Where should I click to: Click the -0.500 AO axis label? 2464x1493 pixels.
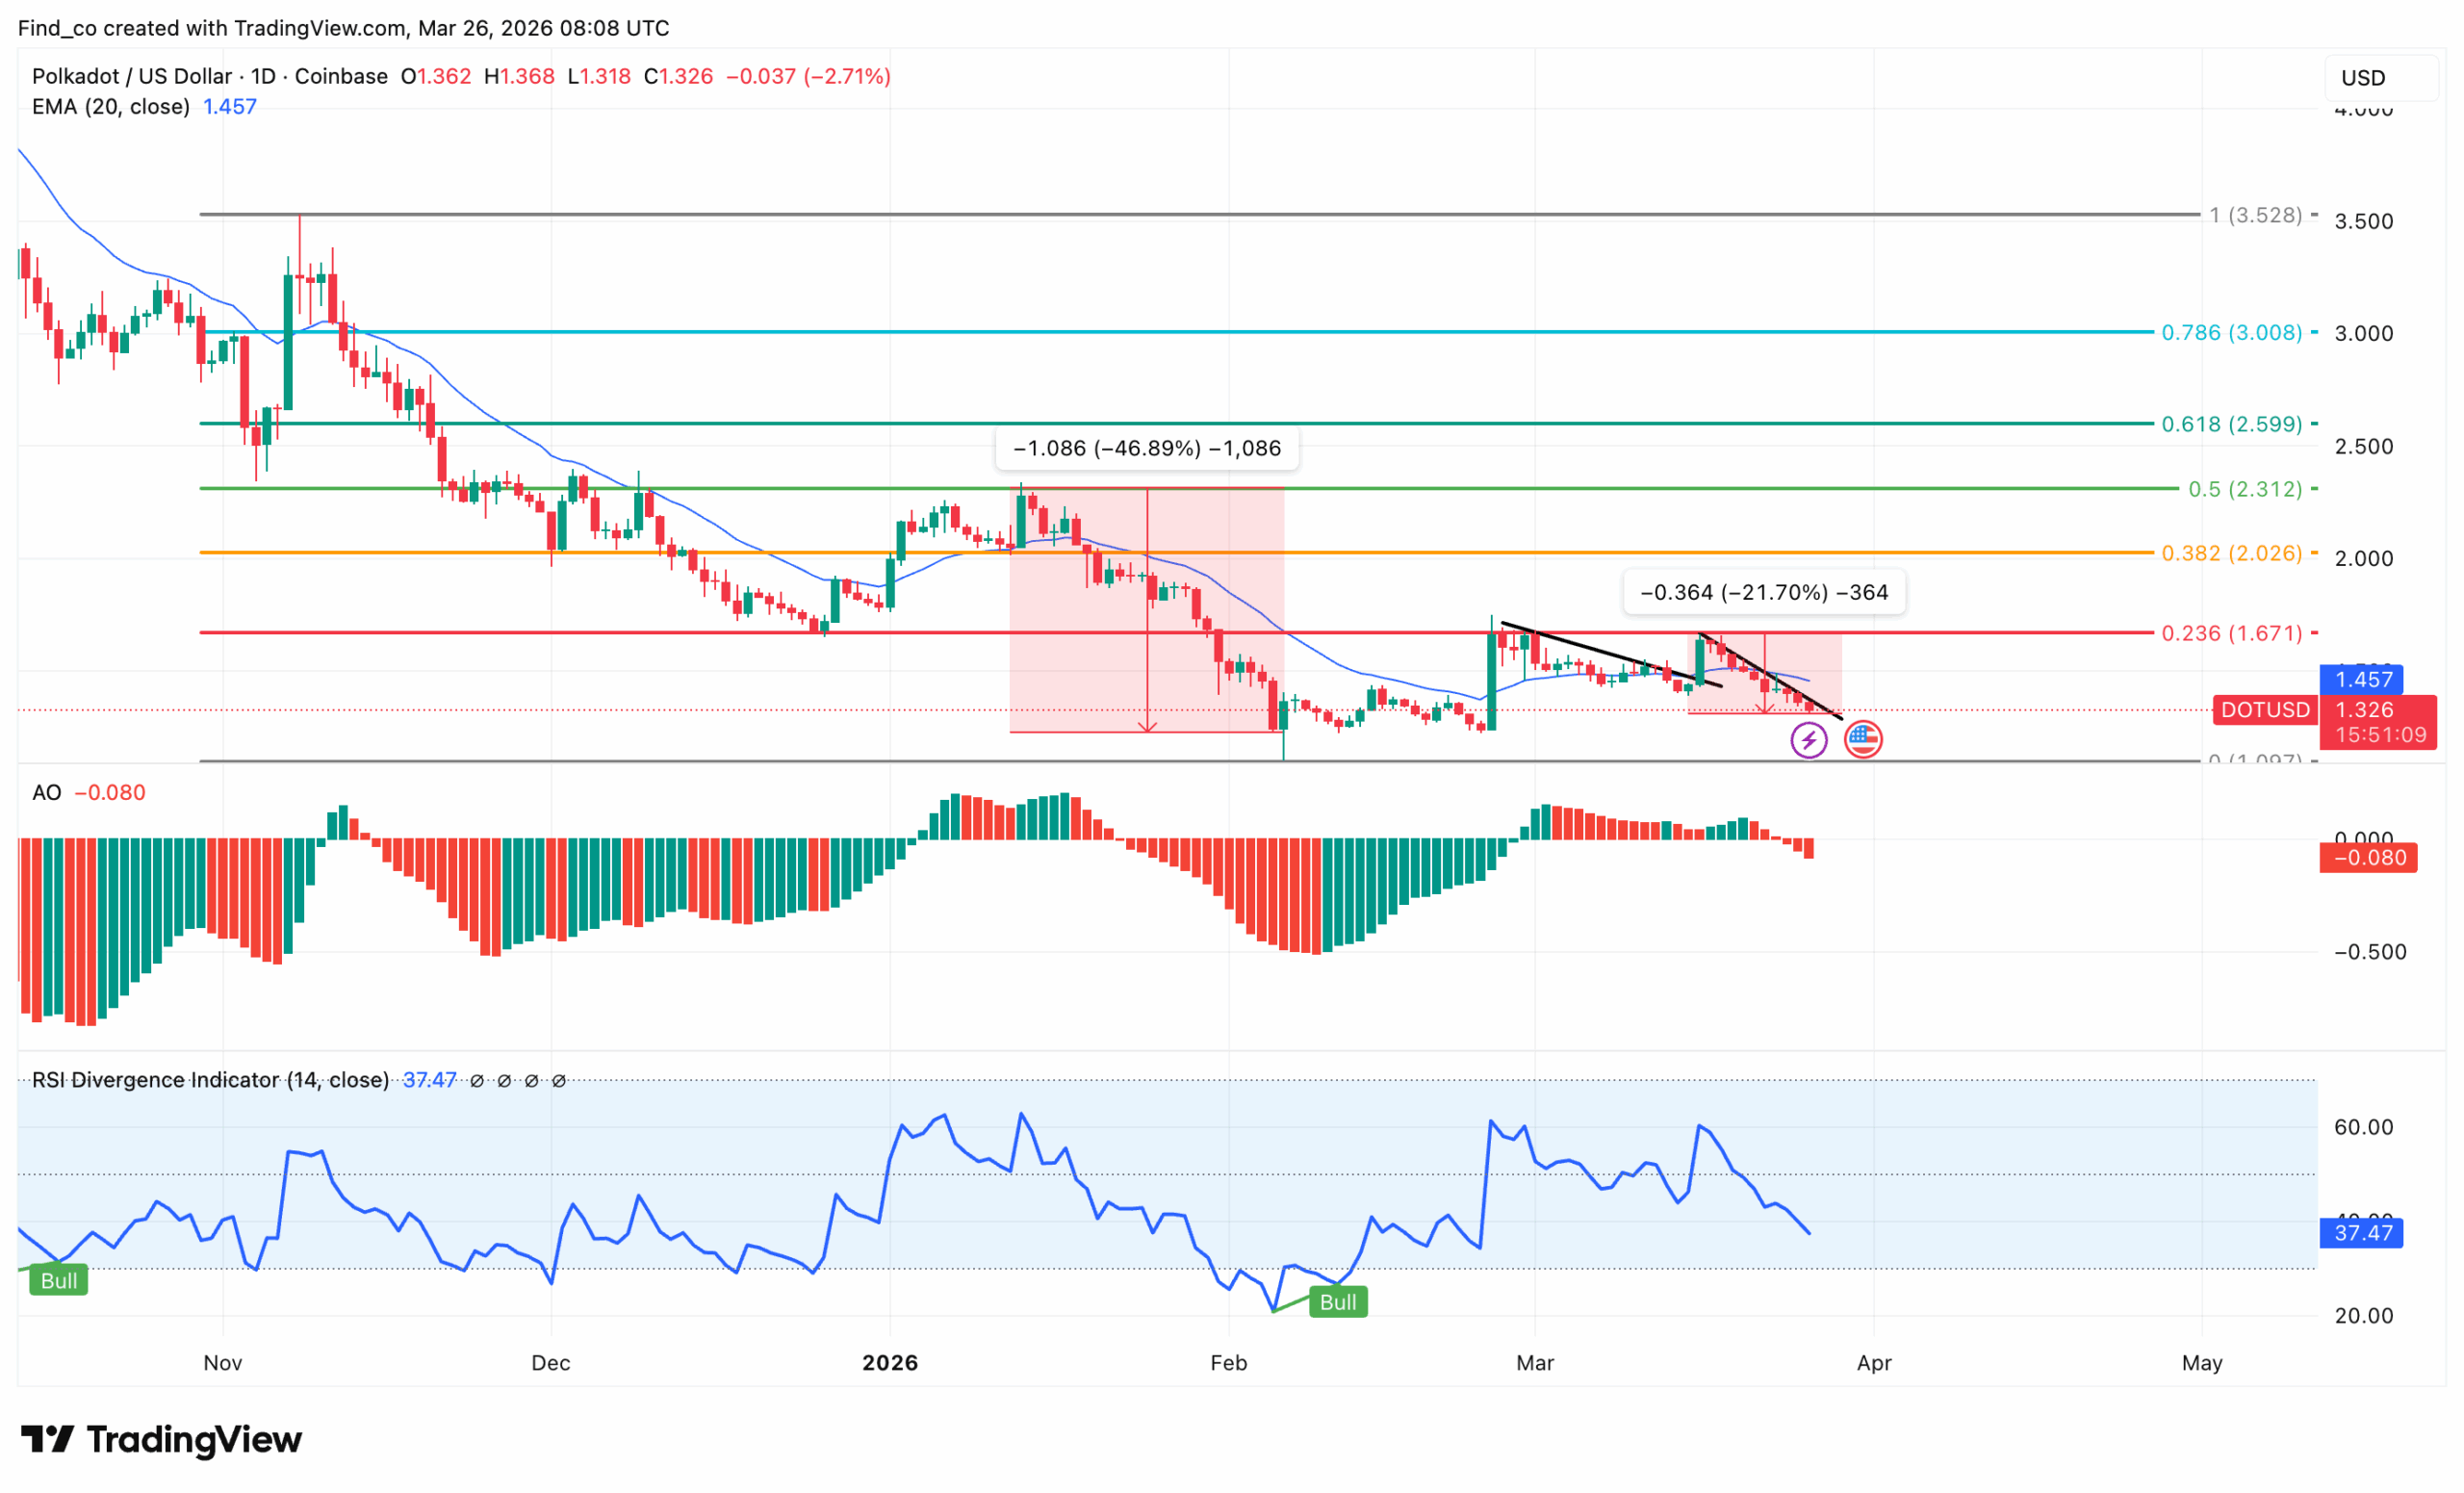(2369, 952)
